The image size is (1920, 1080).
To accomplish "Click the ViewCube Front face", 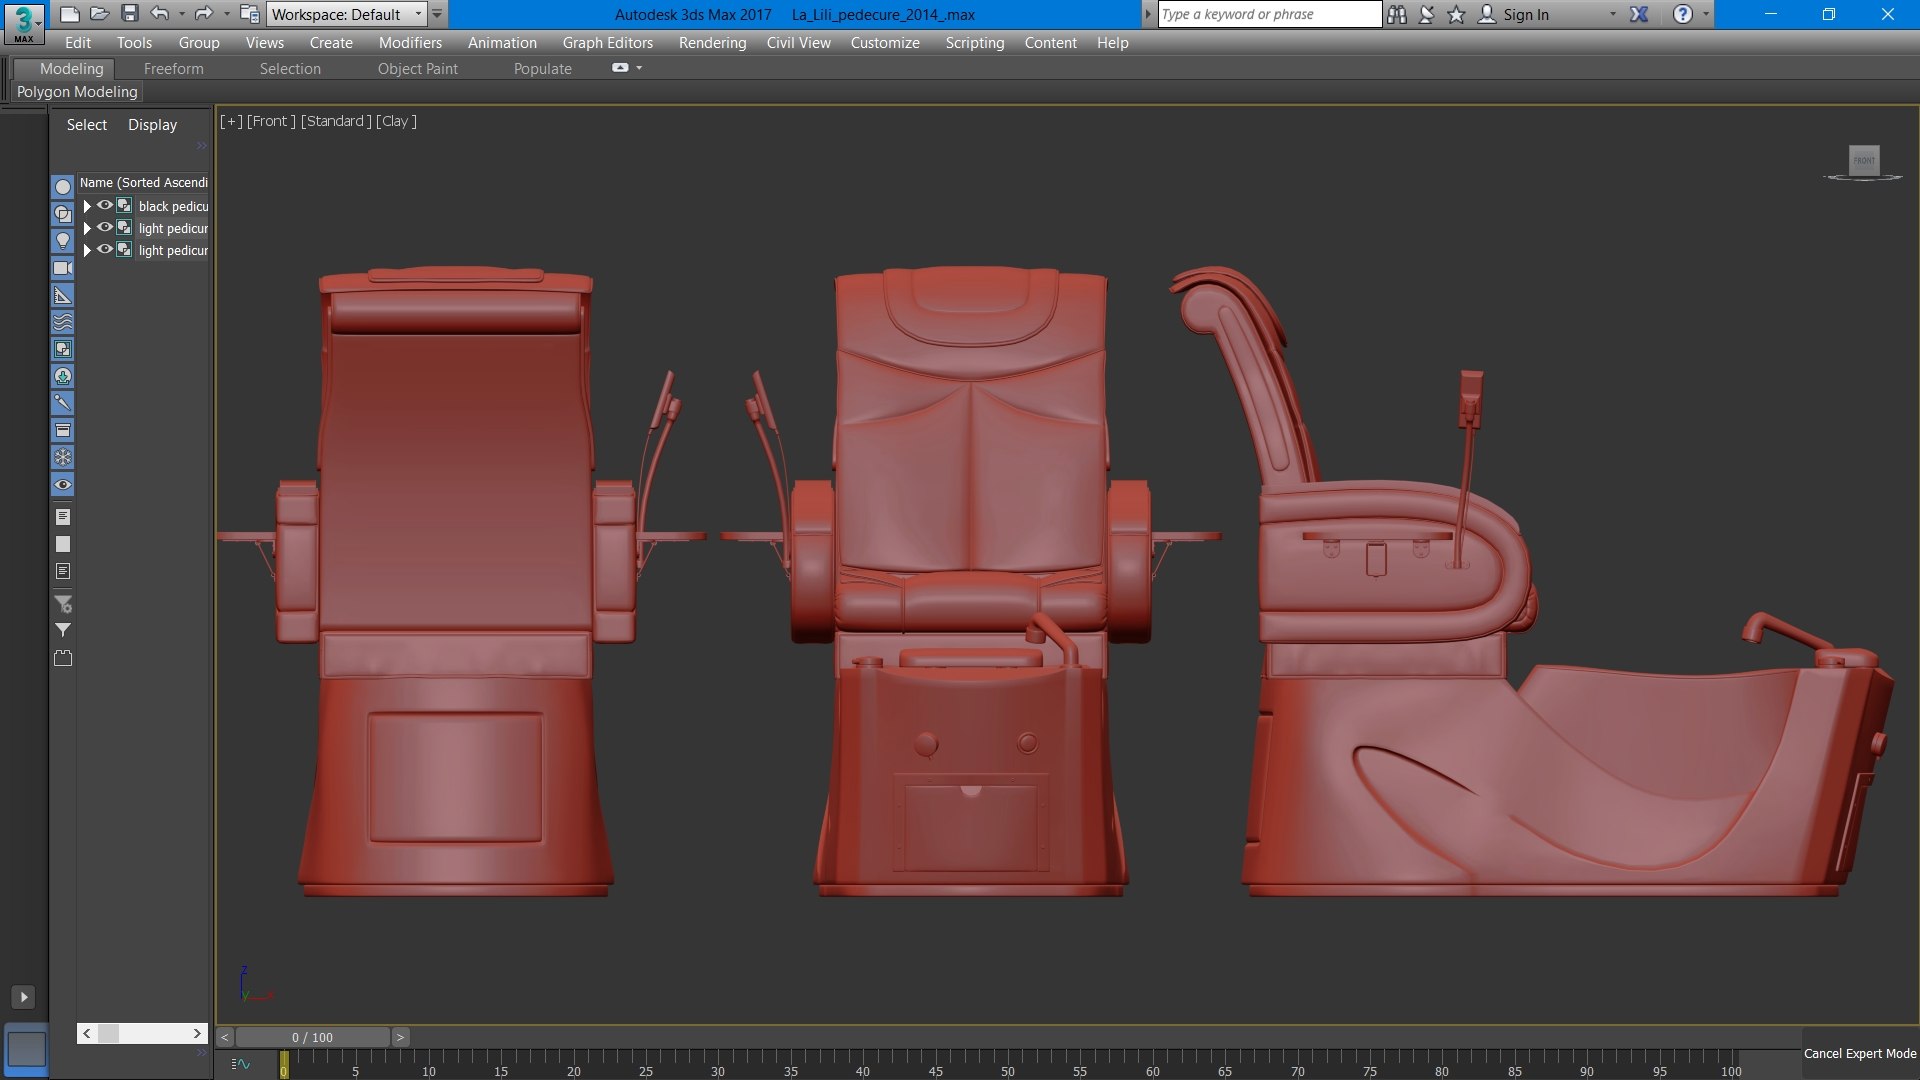I will pos(1864,160).
